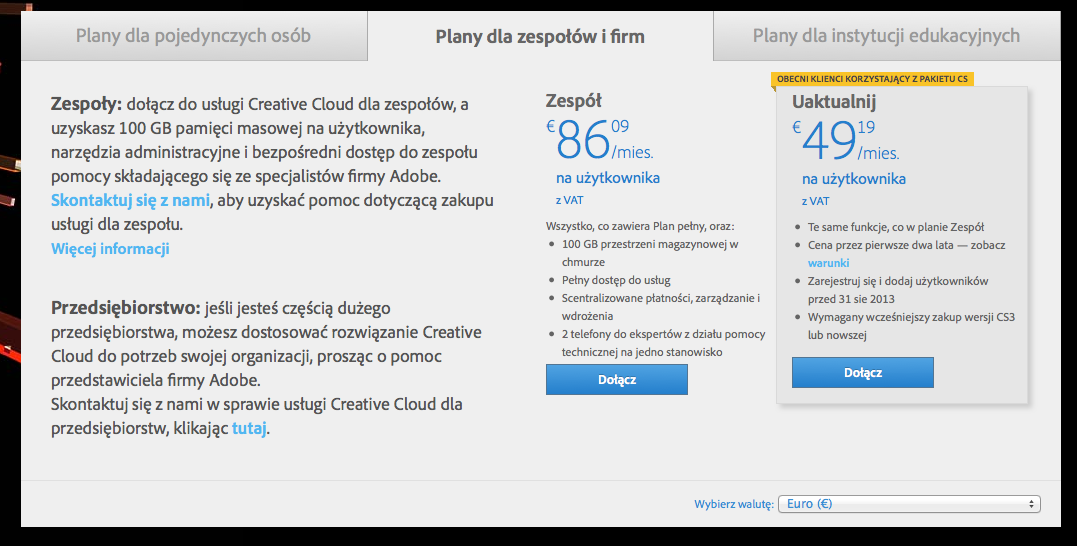
Task: Open the Więcej informacji link
Action: pyautogui.click(x=110, y=249)
